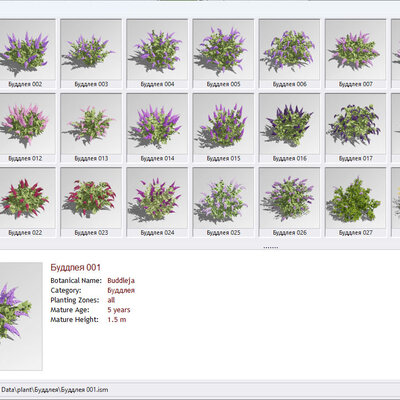
Task: Click the Planting Zones value all
Action: click(x=111, y=300)
